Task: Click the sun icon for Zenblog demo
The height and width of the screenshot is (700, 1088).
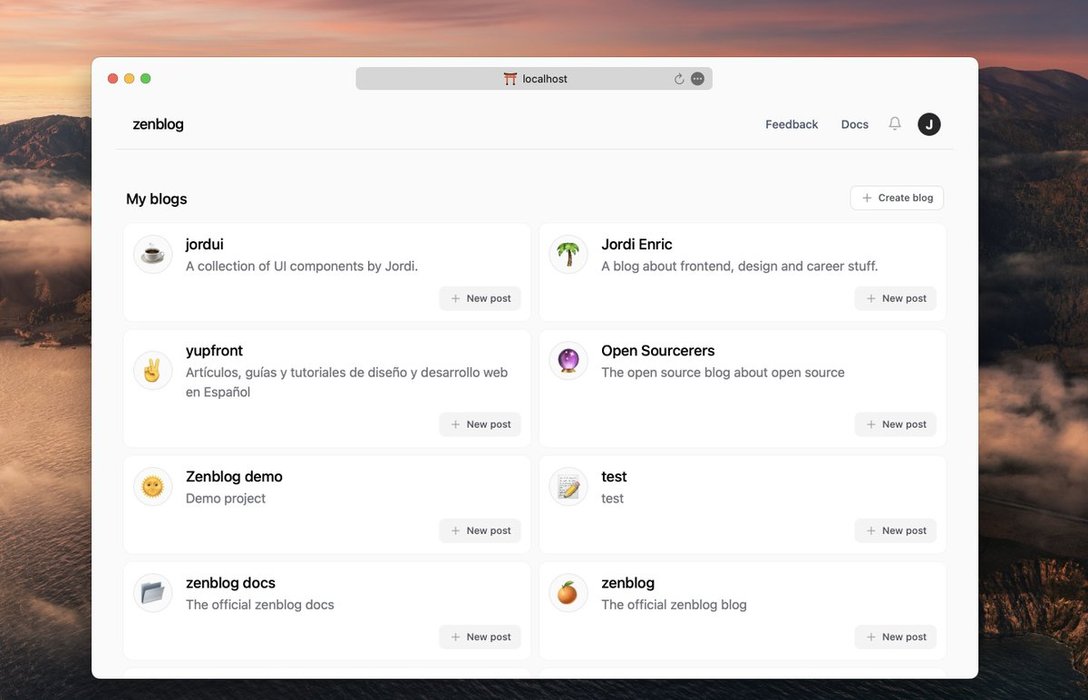Action: [153, 487]
